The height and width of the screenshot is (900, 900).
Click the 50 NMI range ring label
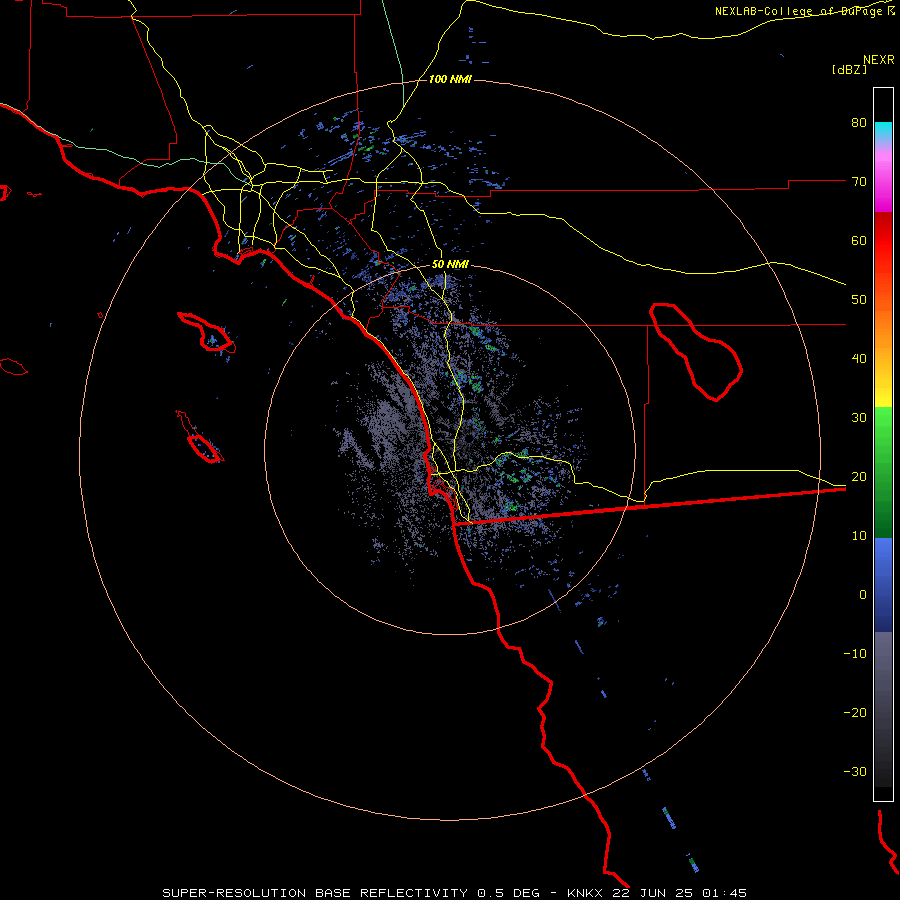[450, 265]
